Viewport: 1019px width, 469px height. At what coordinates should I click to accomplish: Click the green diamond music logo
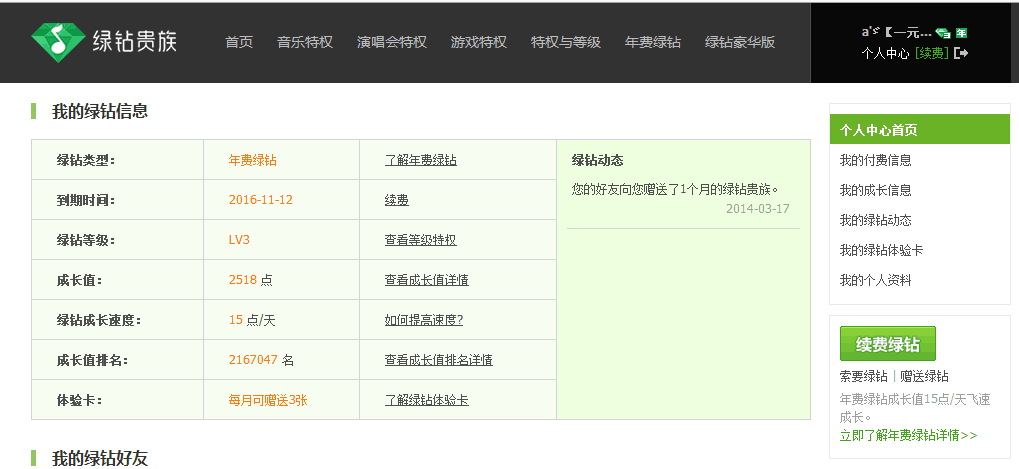[58, 42]
